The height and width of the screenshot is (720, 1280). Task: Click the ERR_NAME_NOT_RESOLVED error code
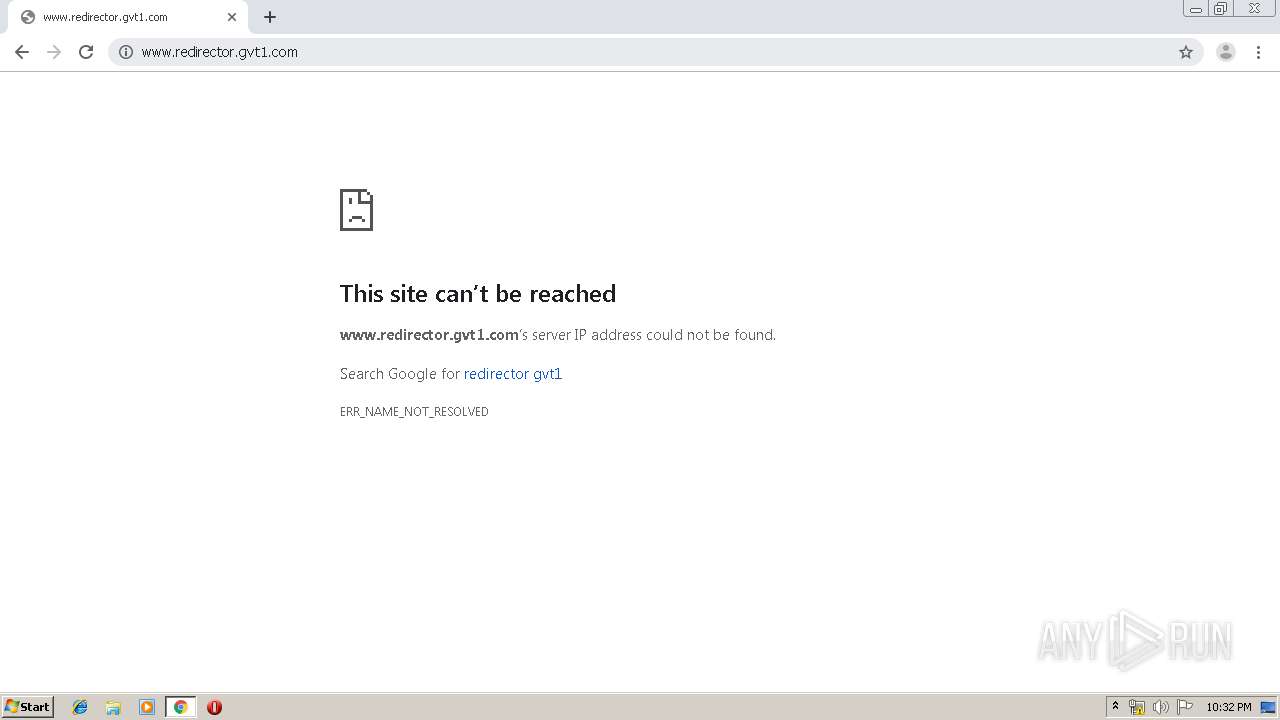414,412
